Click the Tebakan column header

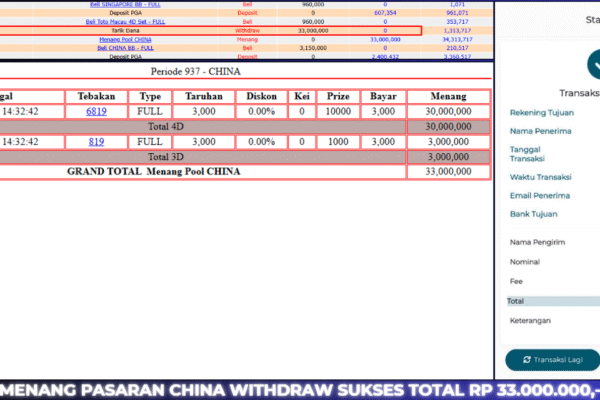(x=96, y=96)
